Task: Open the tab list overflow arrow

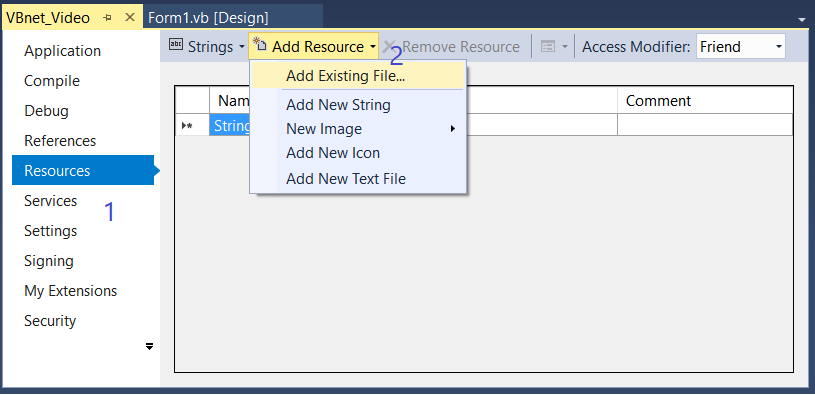Action: [802, 20]
